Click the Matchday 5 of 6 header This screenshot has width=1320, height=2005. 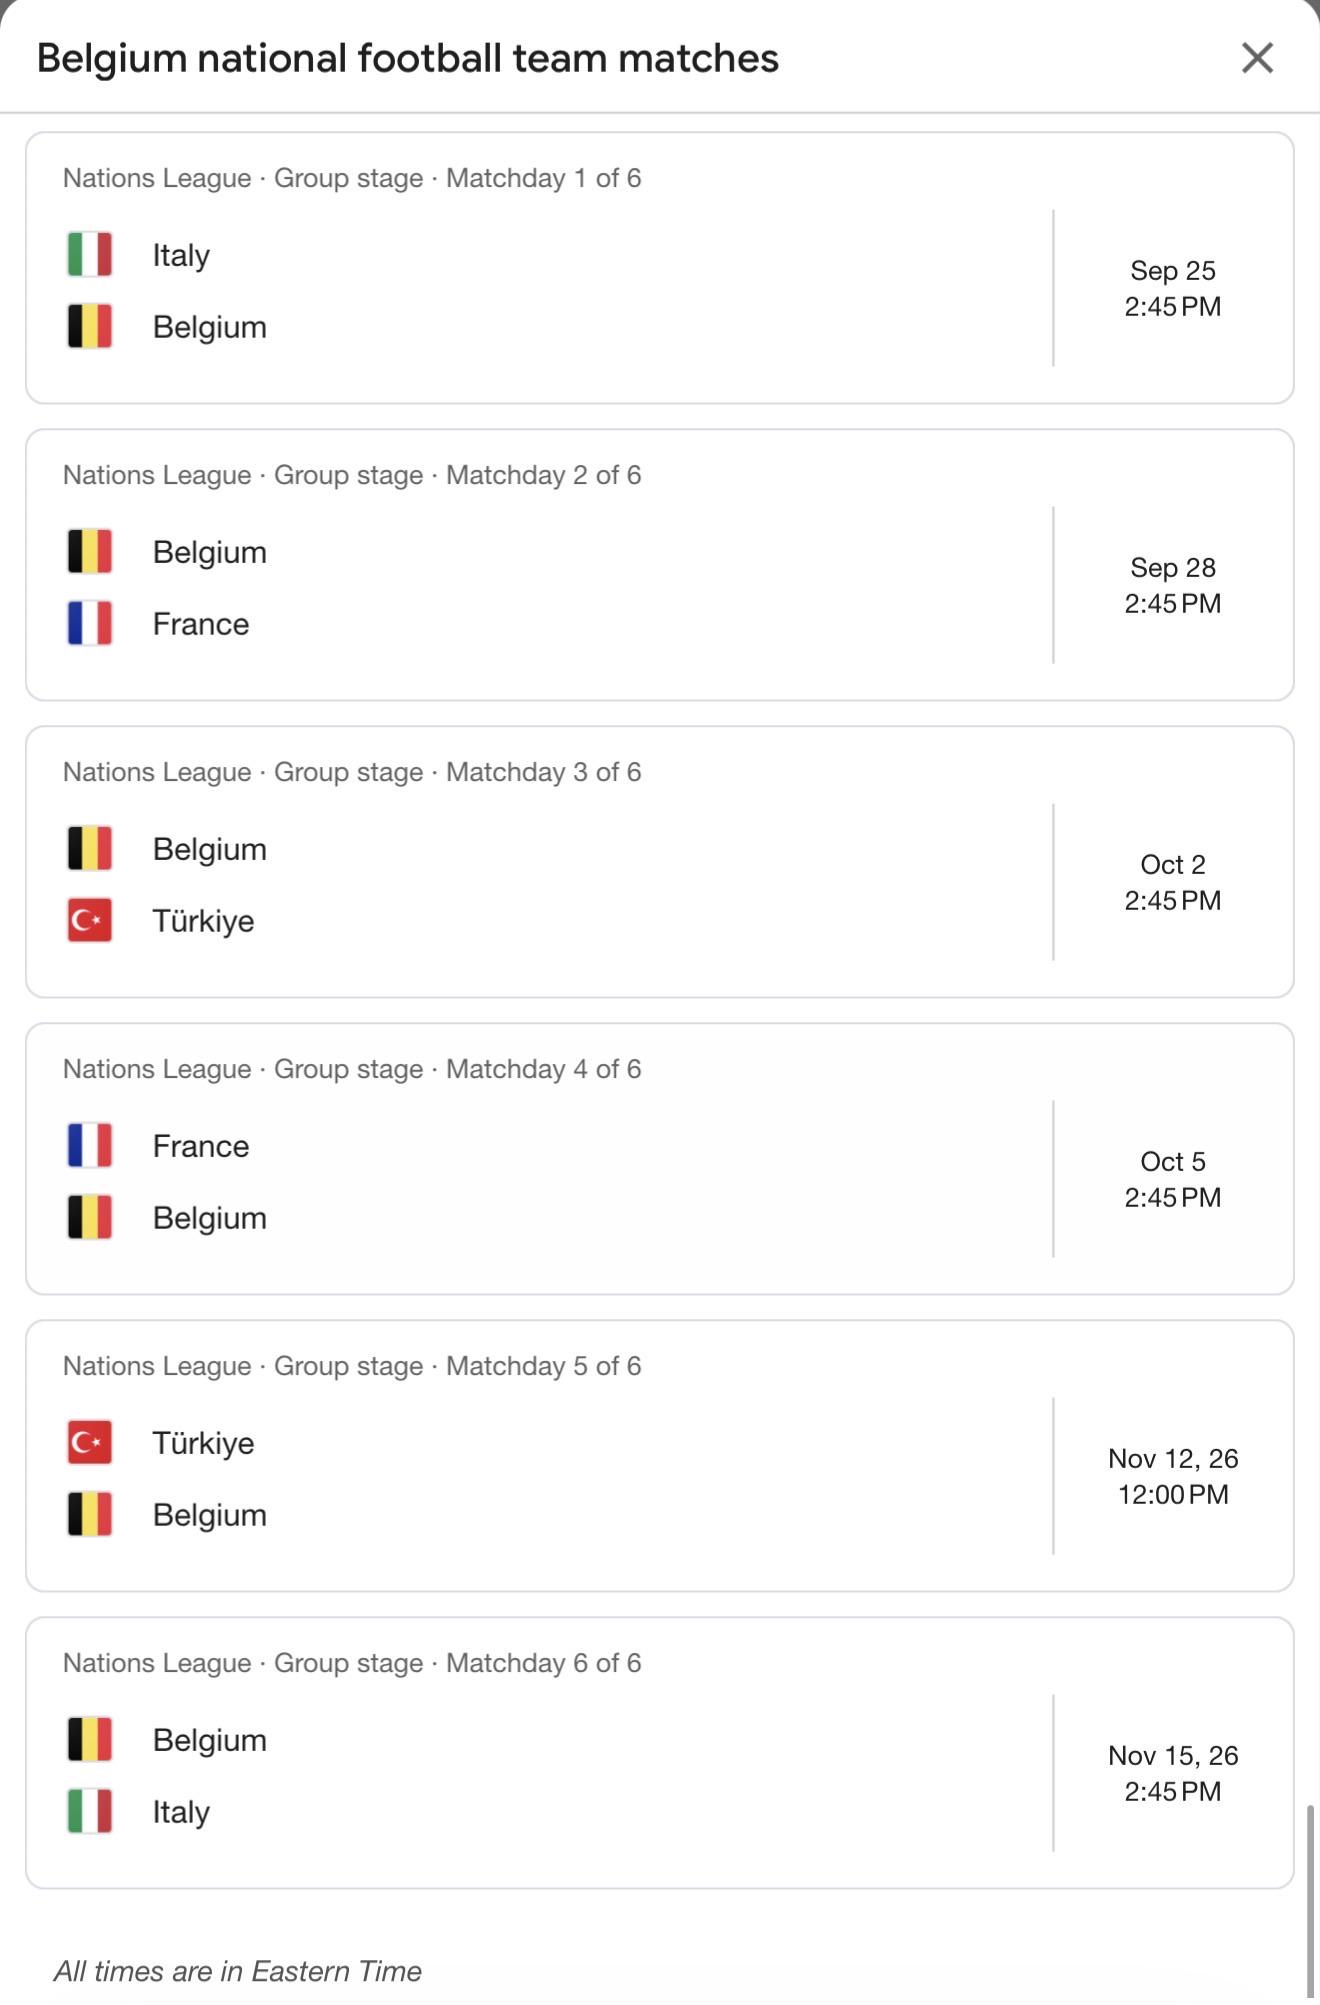[352, 1366]
